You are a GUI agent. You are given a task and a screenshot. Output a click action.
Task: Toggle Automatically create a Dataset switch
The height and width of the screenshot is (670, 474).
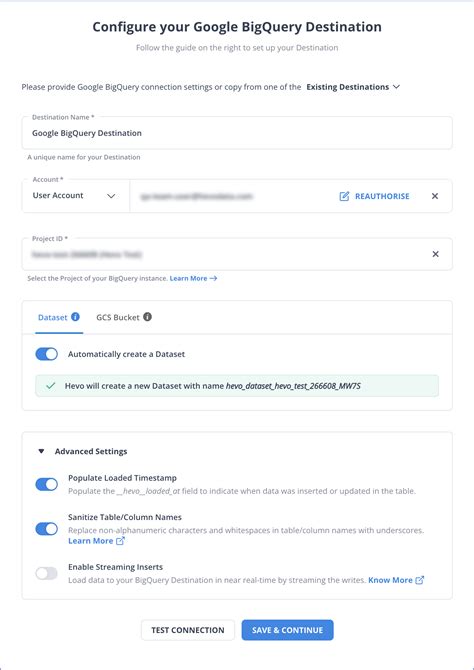[x=47, y=354]
